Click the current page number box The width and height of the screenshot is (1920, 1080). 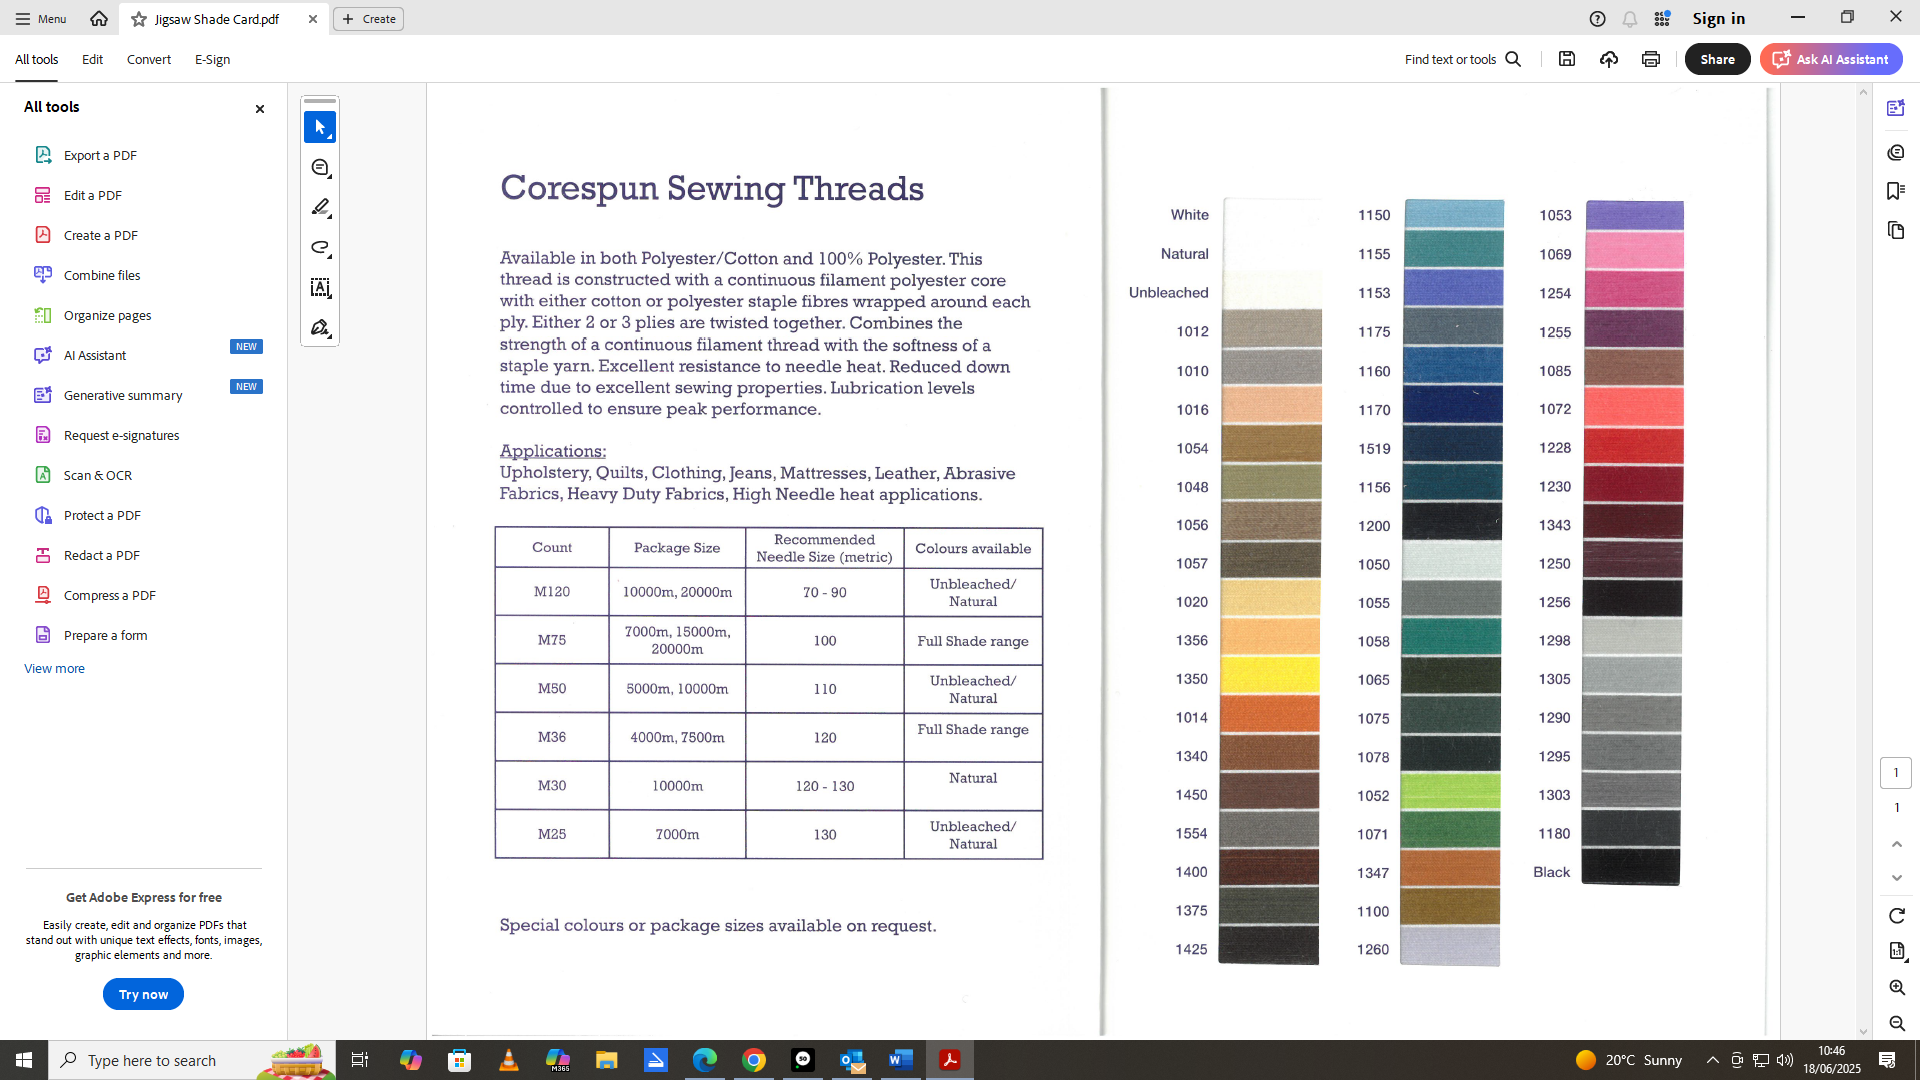pyautogui.click(x=1896, y=773)
